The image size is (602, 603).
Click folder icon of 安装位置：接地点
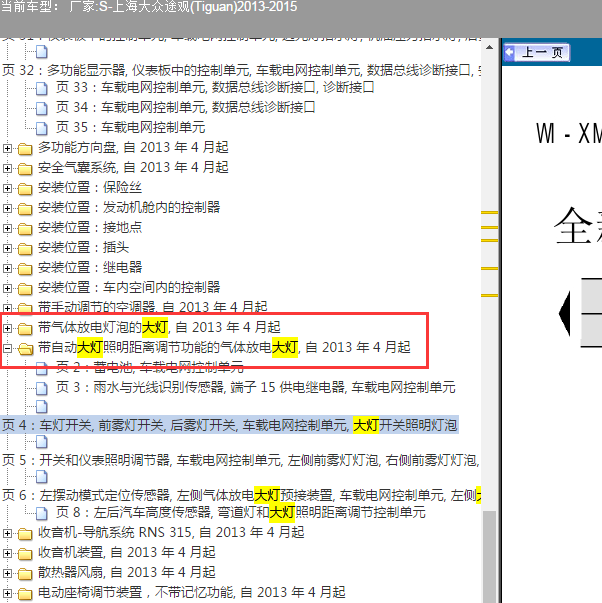point(25,228)
